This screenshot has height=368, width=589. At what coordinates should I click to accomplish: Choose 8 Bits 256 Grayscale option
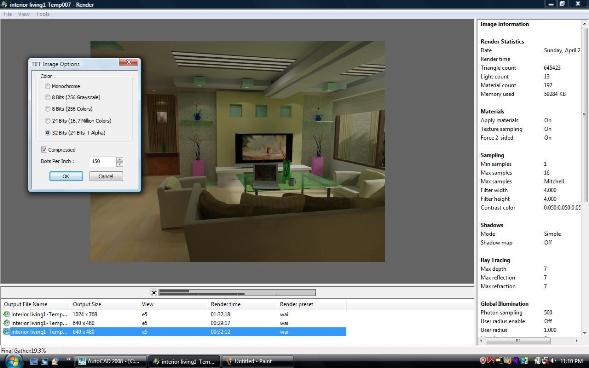(48, 97)
